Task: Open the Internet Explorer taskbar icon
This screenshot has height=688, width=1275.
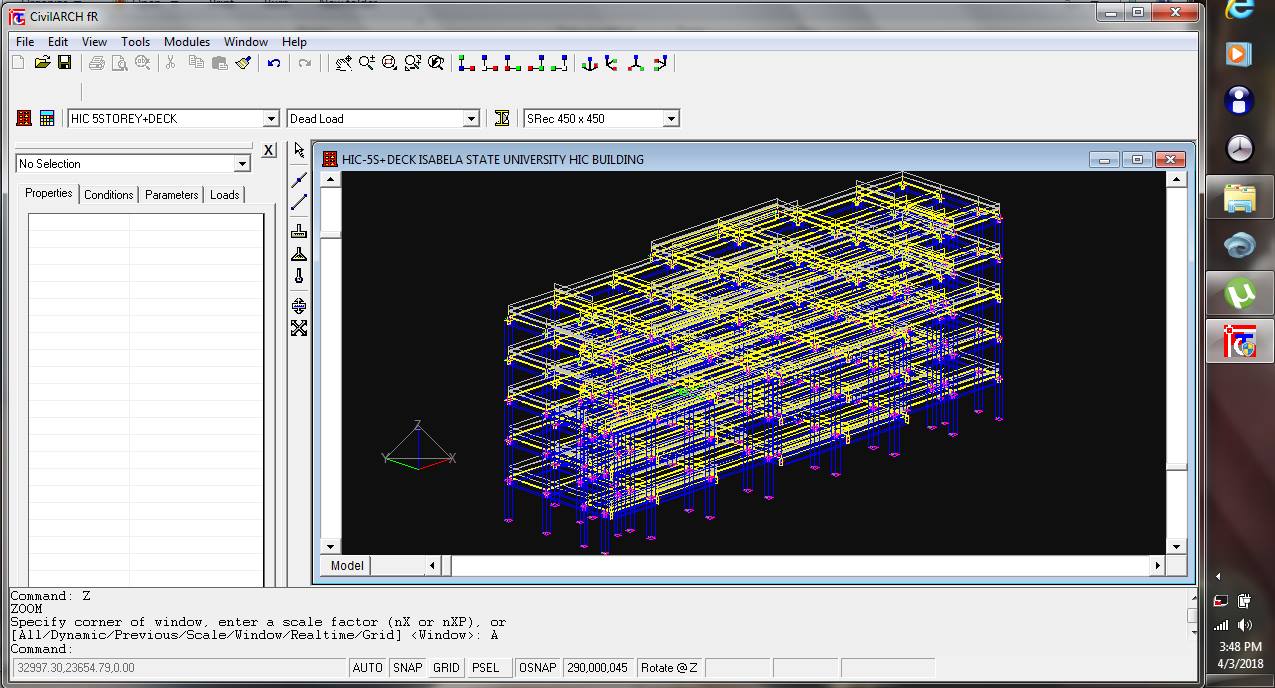Action: pyautogui.click(x=1240, y=10)
